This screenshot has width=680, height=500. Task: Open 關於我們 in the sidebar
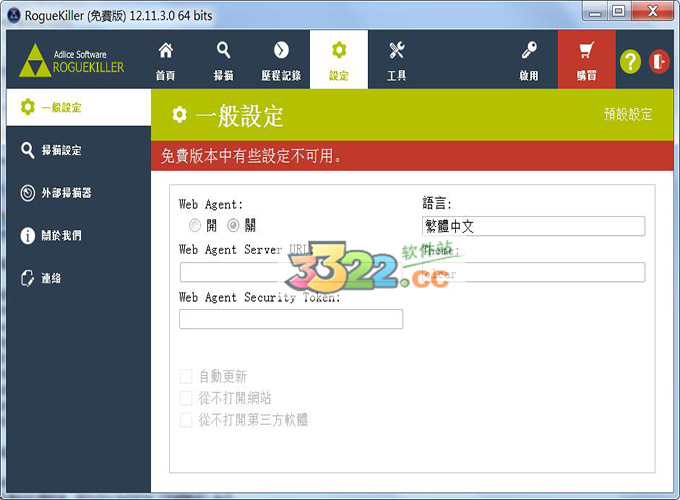click(78, 235)
